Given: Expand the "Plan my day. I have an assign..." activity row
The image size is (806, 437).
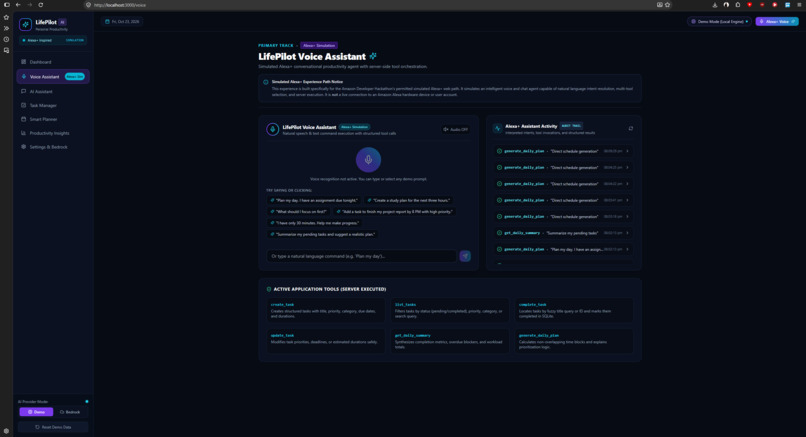Looking at the screenshot, I should tap(563, 249).
